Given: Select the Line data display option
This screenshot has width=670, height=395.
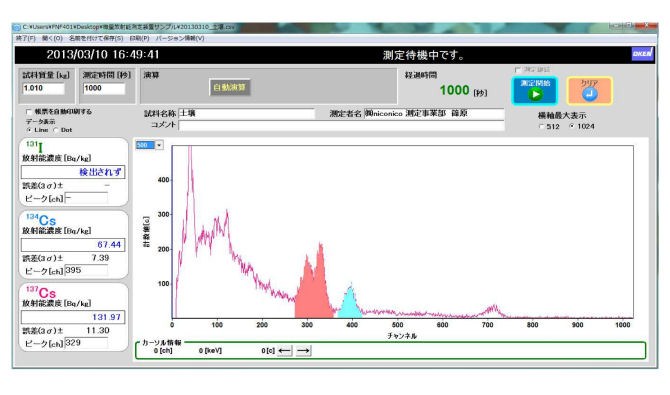Looking at the screenshot, I should (x=29, y=130).
